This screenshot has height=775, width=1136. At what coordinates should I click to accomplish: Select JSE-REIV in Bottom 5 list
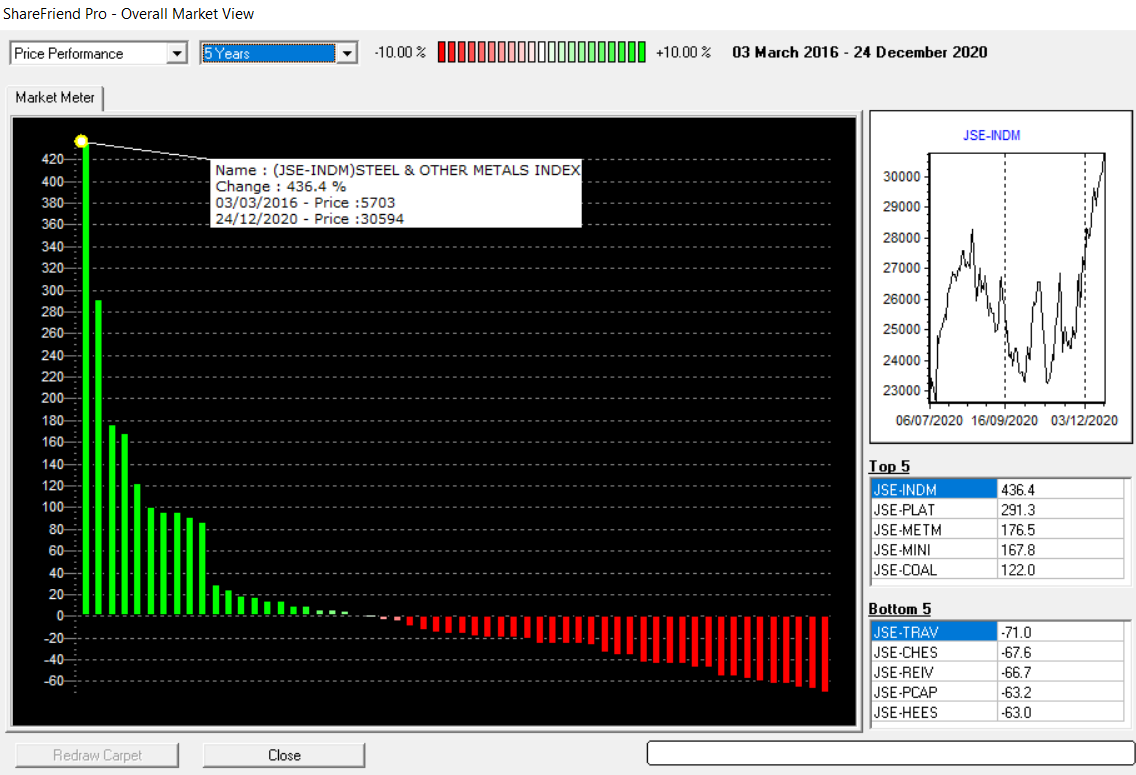pos(934,673)
